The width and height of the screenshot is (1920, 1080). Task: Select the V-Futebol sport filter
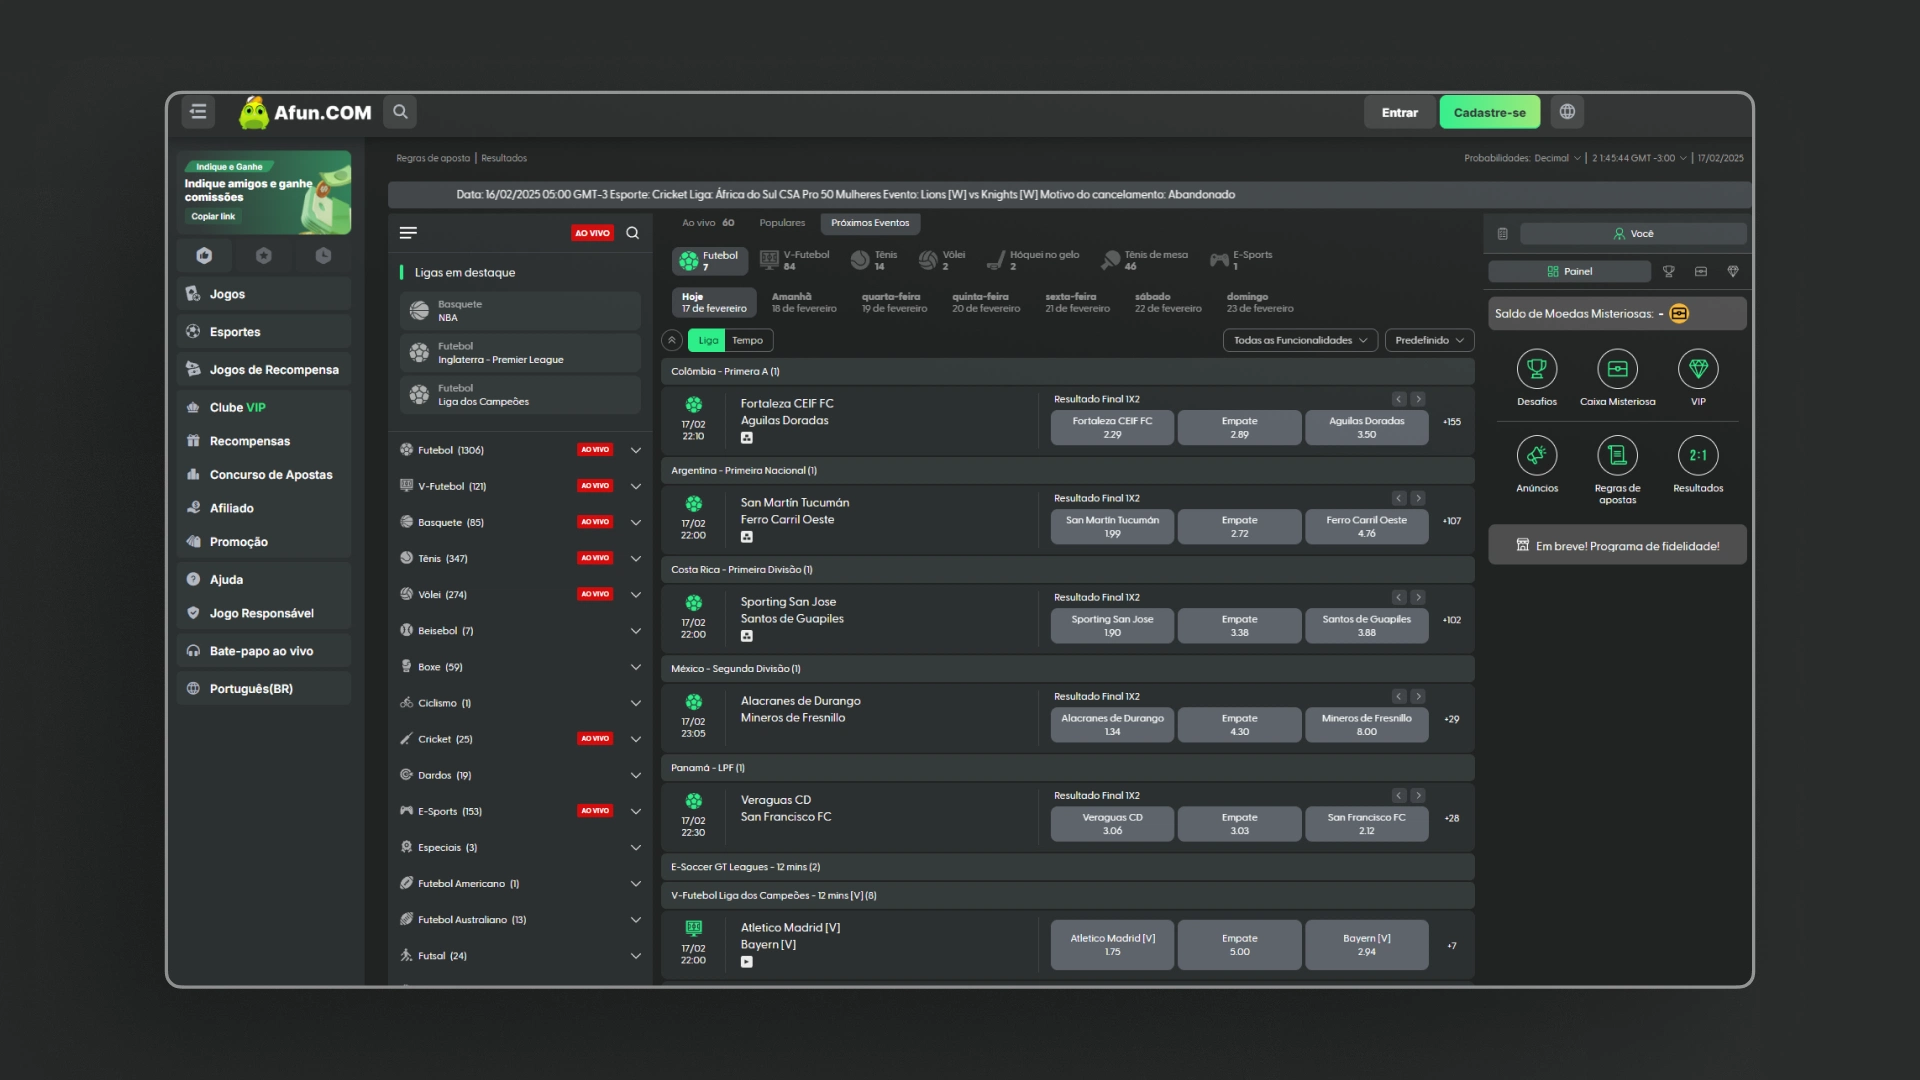(794, 260)
